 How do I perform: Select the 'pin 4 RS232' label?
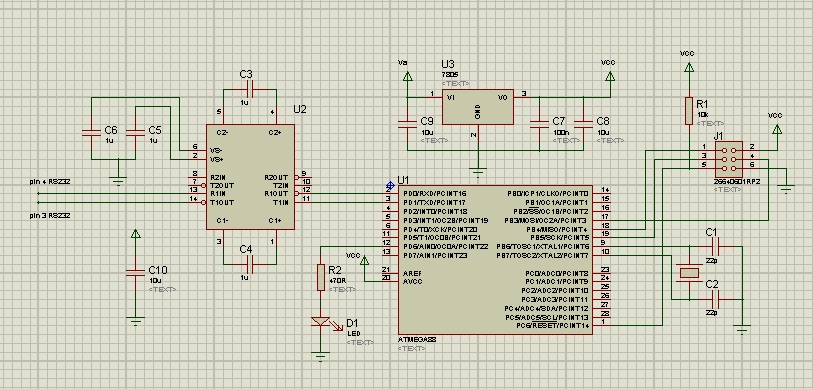(50, 182)
